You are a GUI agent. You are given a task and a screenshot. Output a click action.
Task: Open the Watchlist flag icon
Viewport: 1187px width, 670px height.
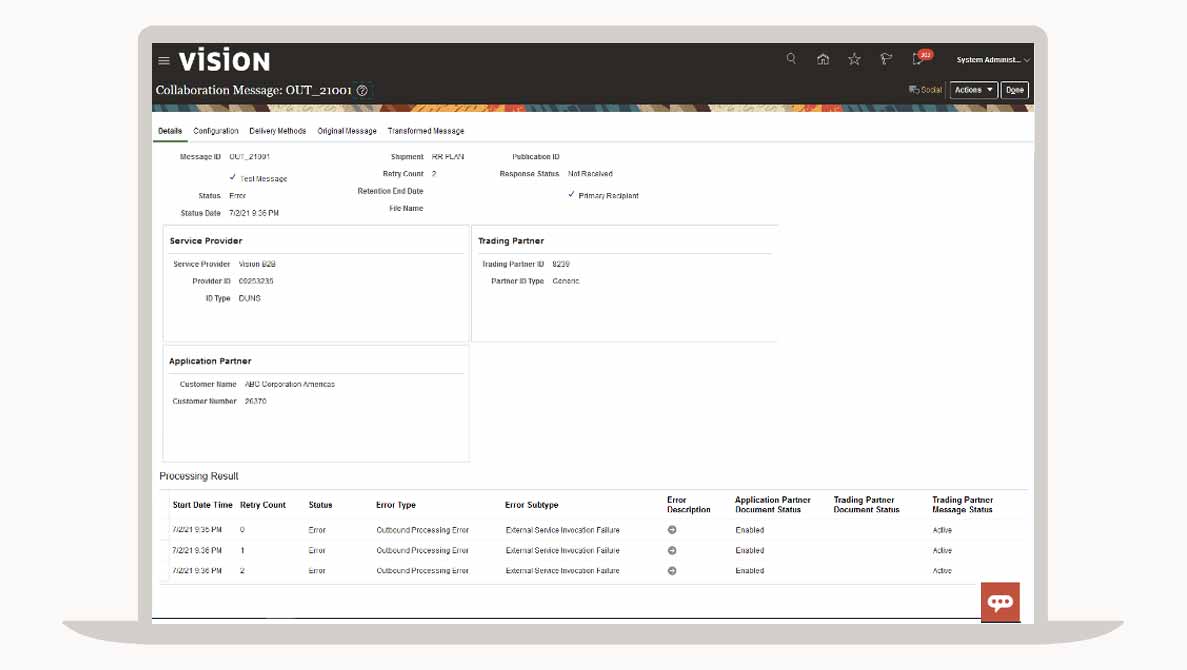pos(886,60)
